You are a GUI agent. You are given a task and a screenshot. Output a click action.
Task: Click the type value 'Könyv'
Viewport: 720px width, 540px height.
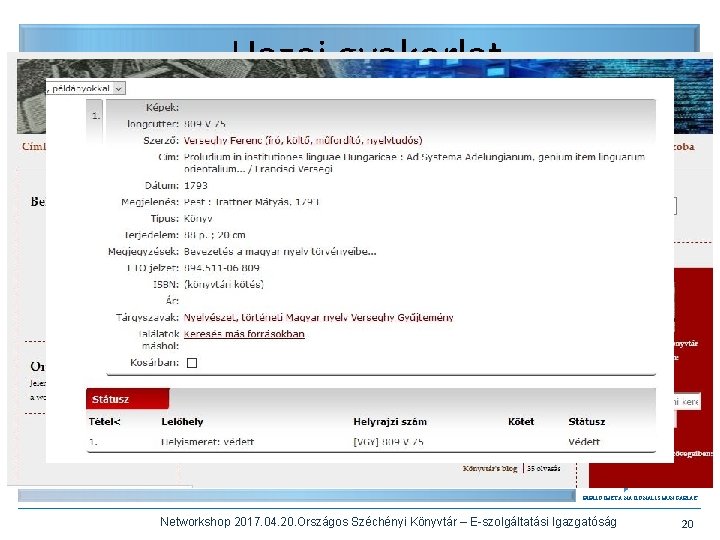[198, 219]
